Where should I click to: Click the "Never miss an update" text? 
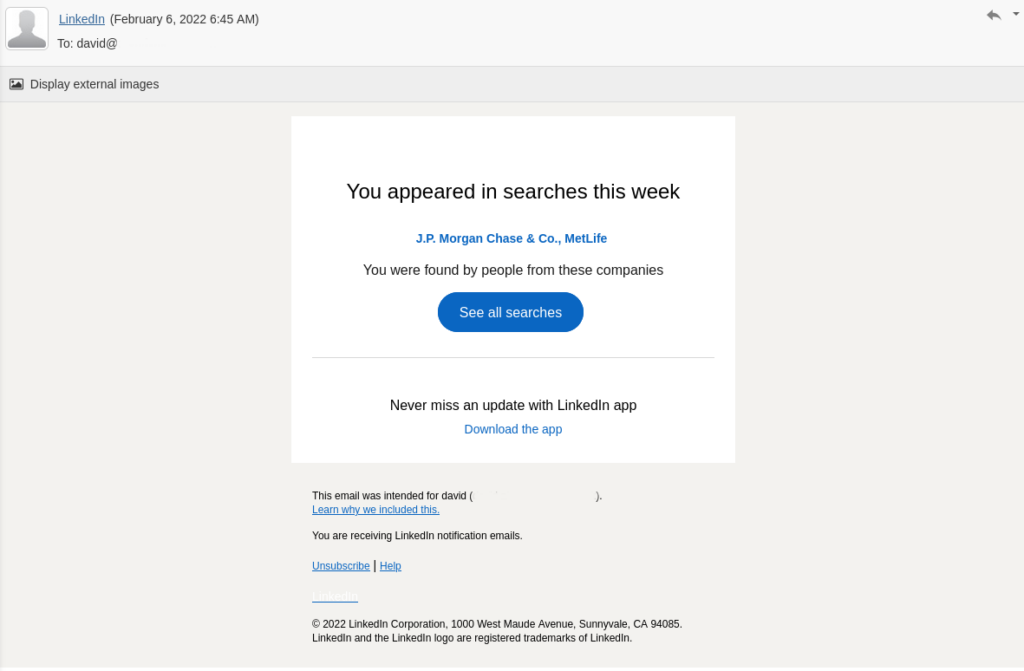[x=513, y=405]
